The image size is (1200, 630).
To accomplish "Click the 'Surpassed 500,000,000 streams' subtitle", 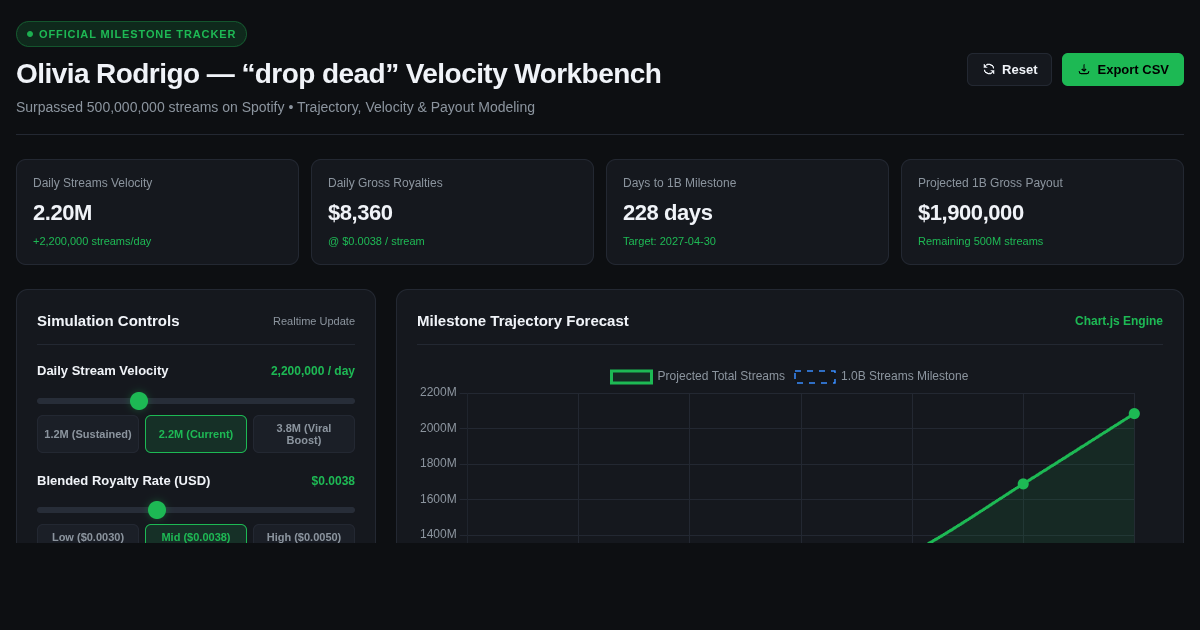I will [275, 107].
